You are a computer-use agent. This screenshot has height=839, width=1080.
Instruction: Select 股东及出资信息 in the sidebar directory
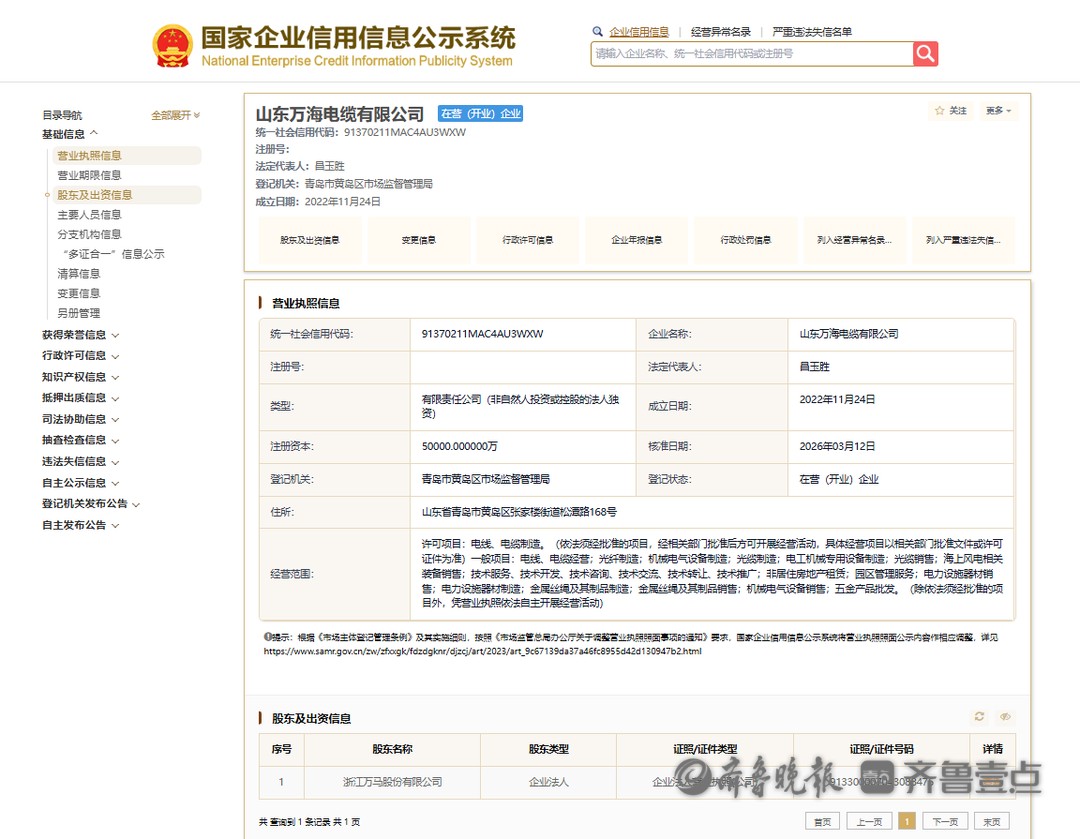point(127,195)
